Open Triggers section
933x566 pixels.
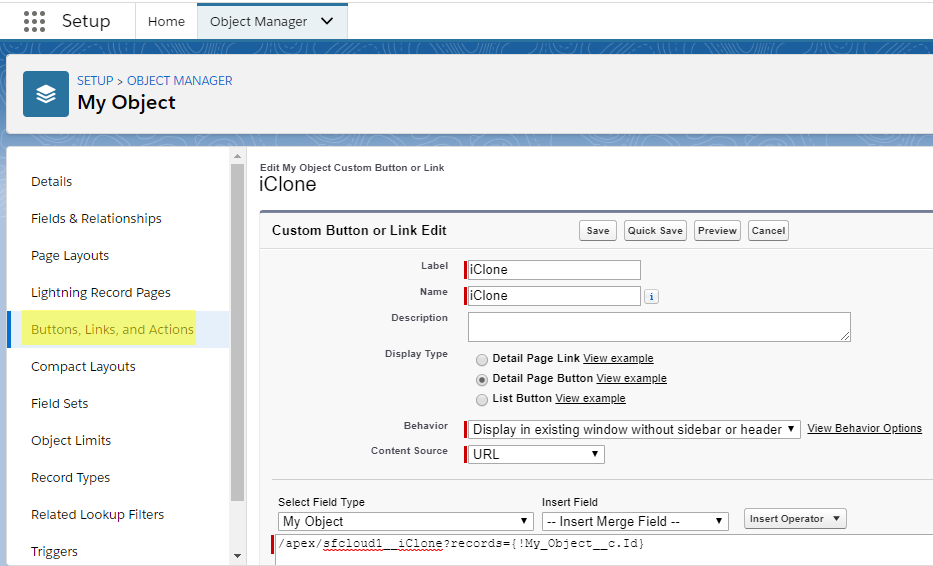click(x=54, y=552)
